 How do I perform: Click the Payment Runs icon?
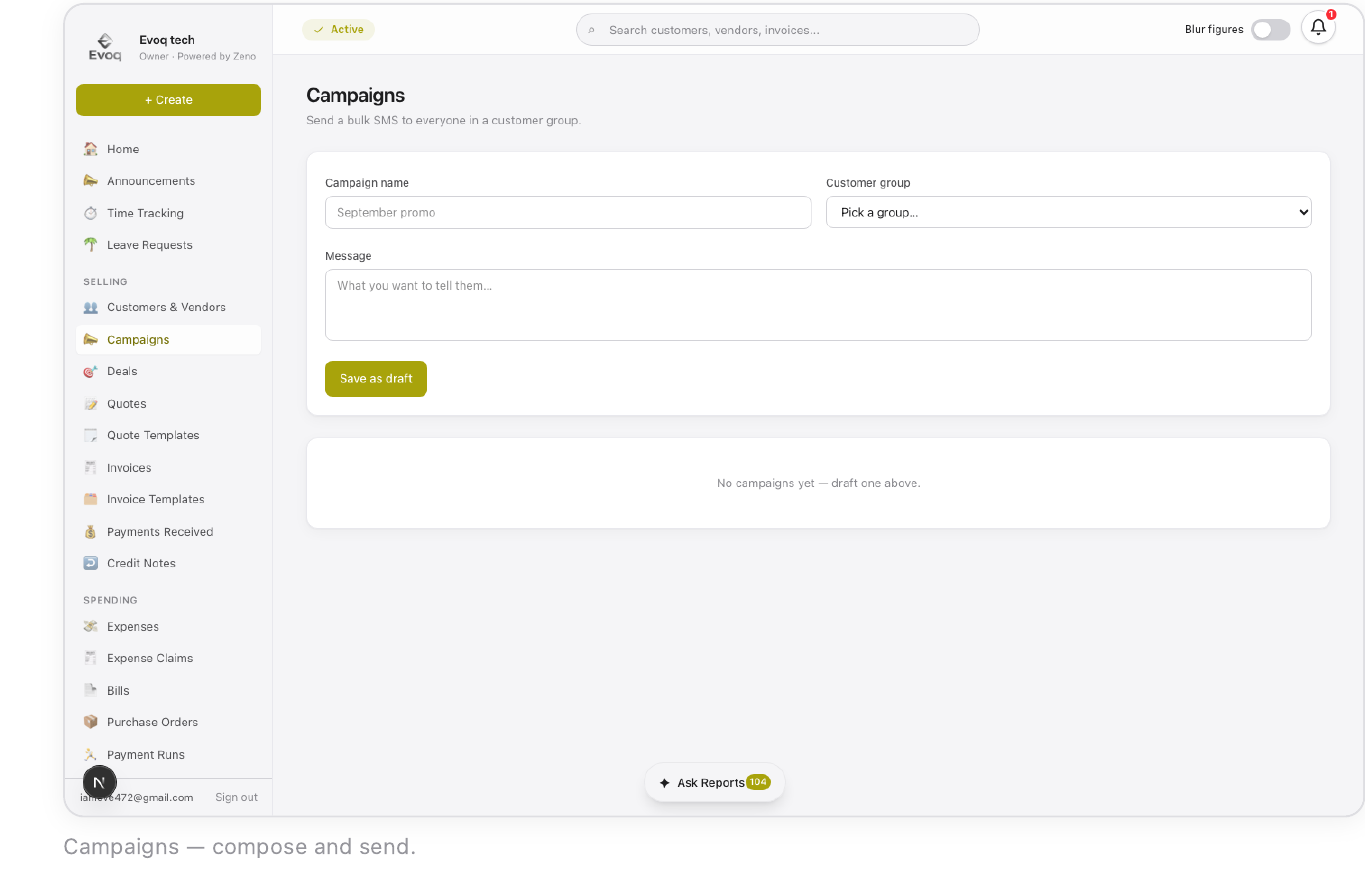click(91, 755)
